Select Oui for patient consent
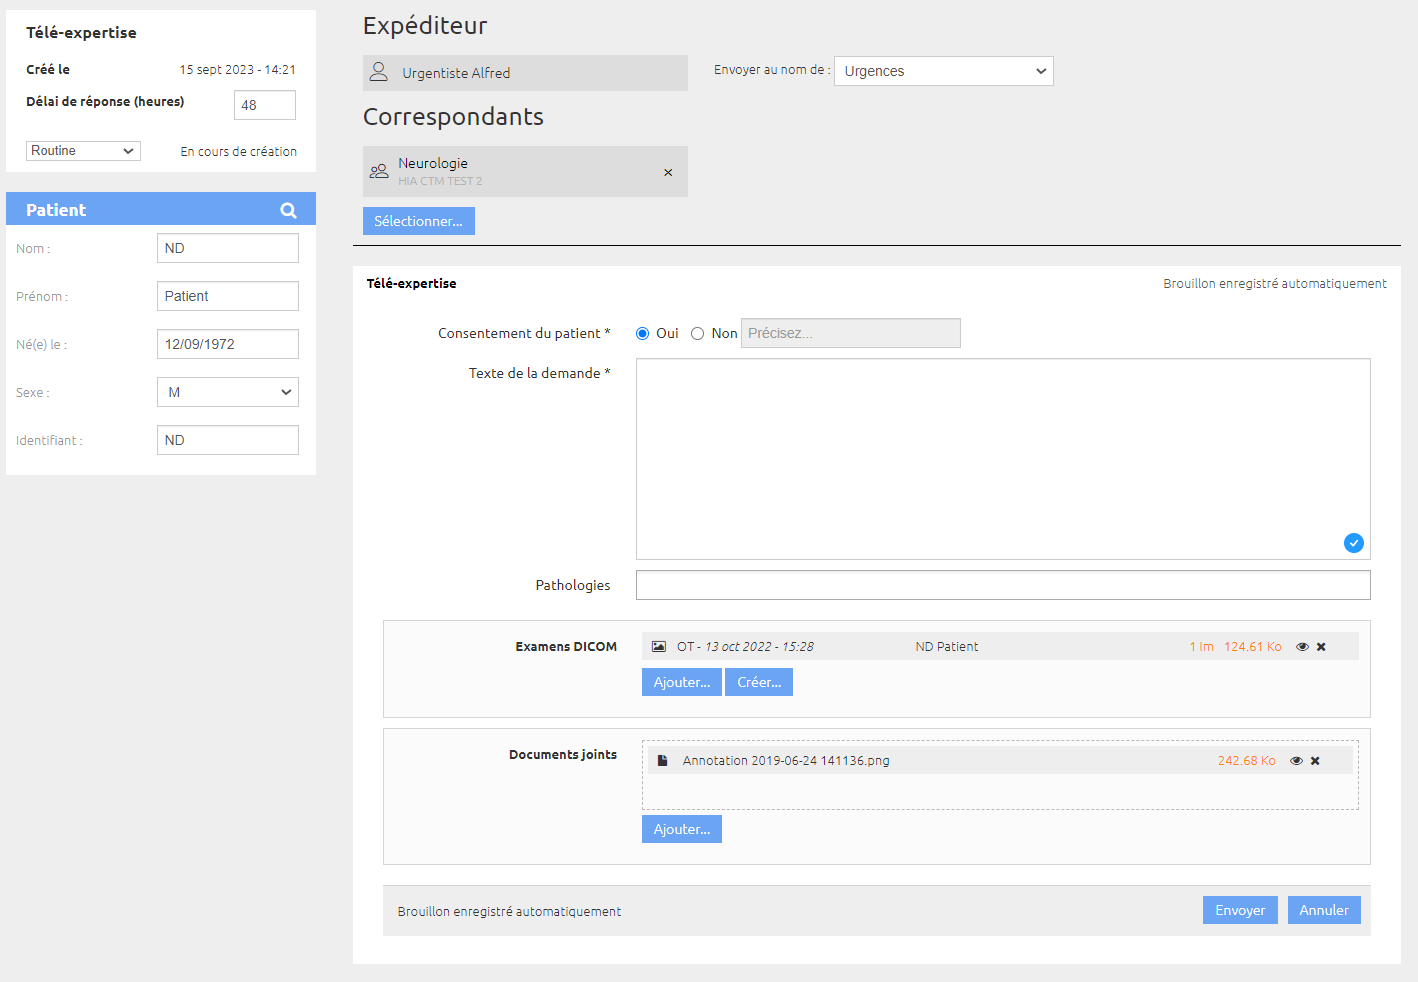The height and width of the screenshot is (982, 1418). tap(643, 334)
